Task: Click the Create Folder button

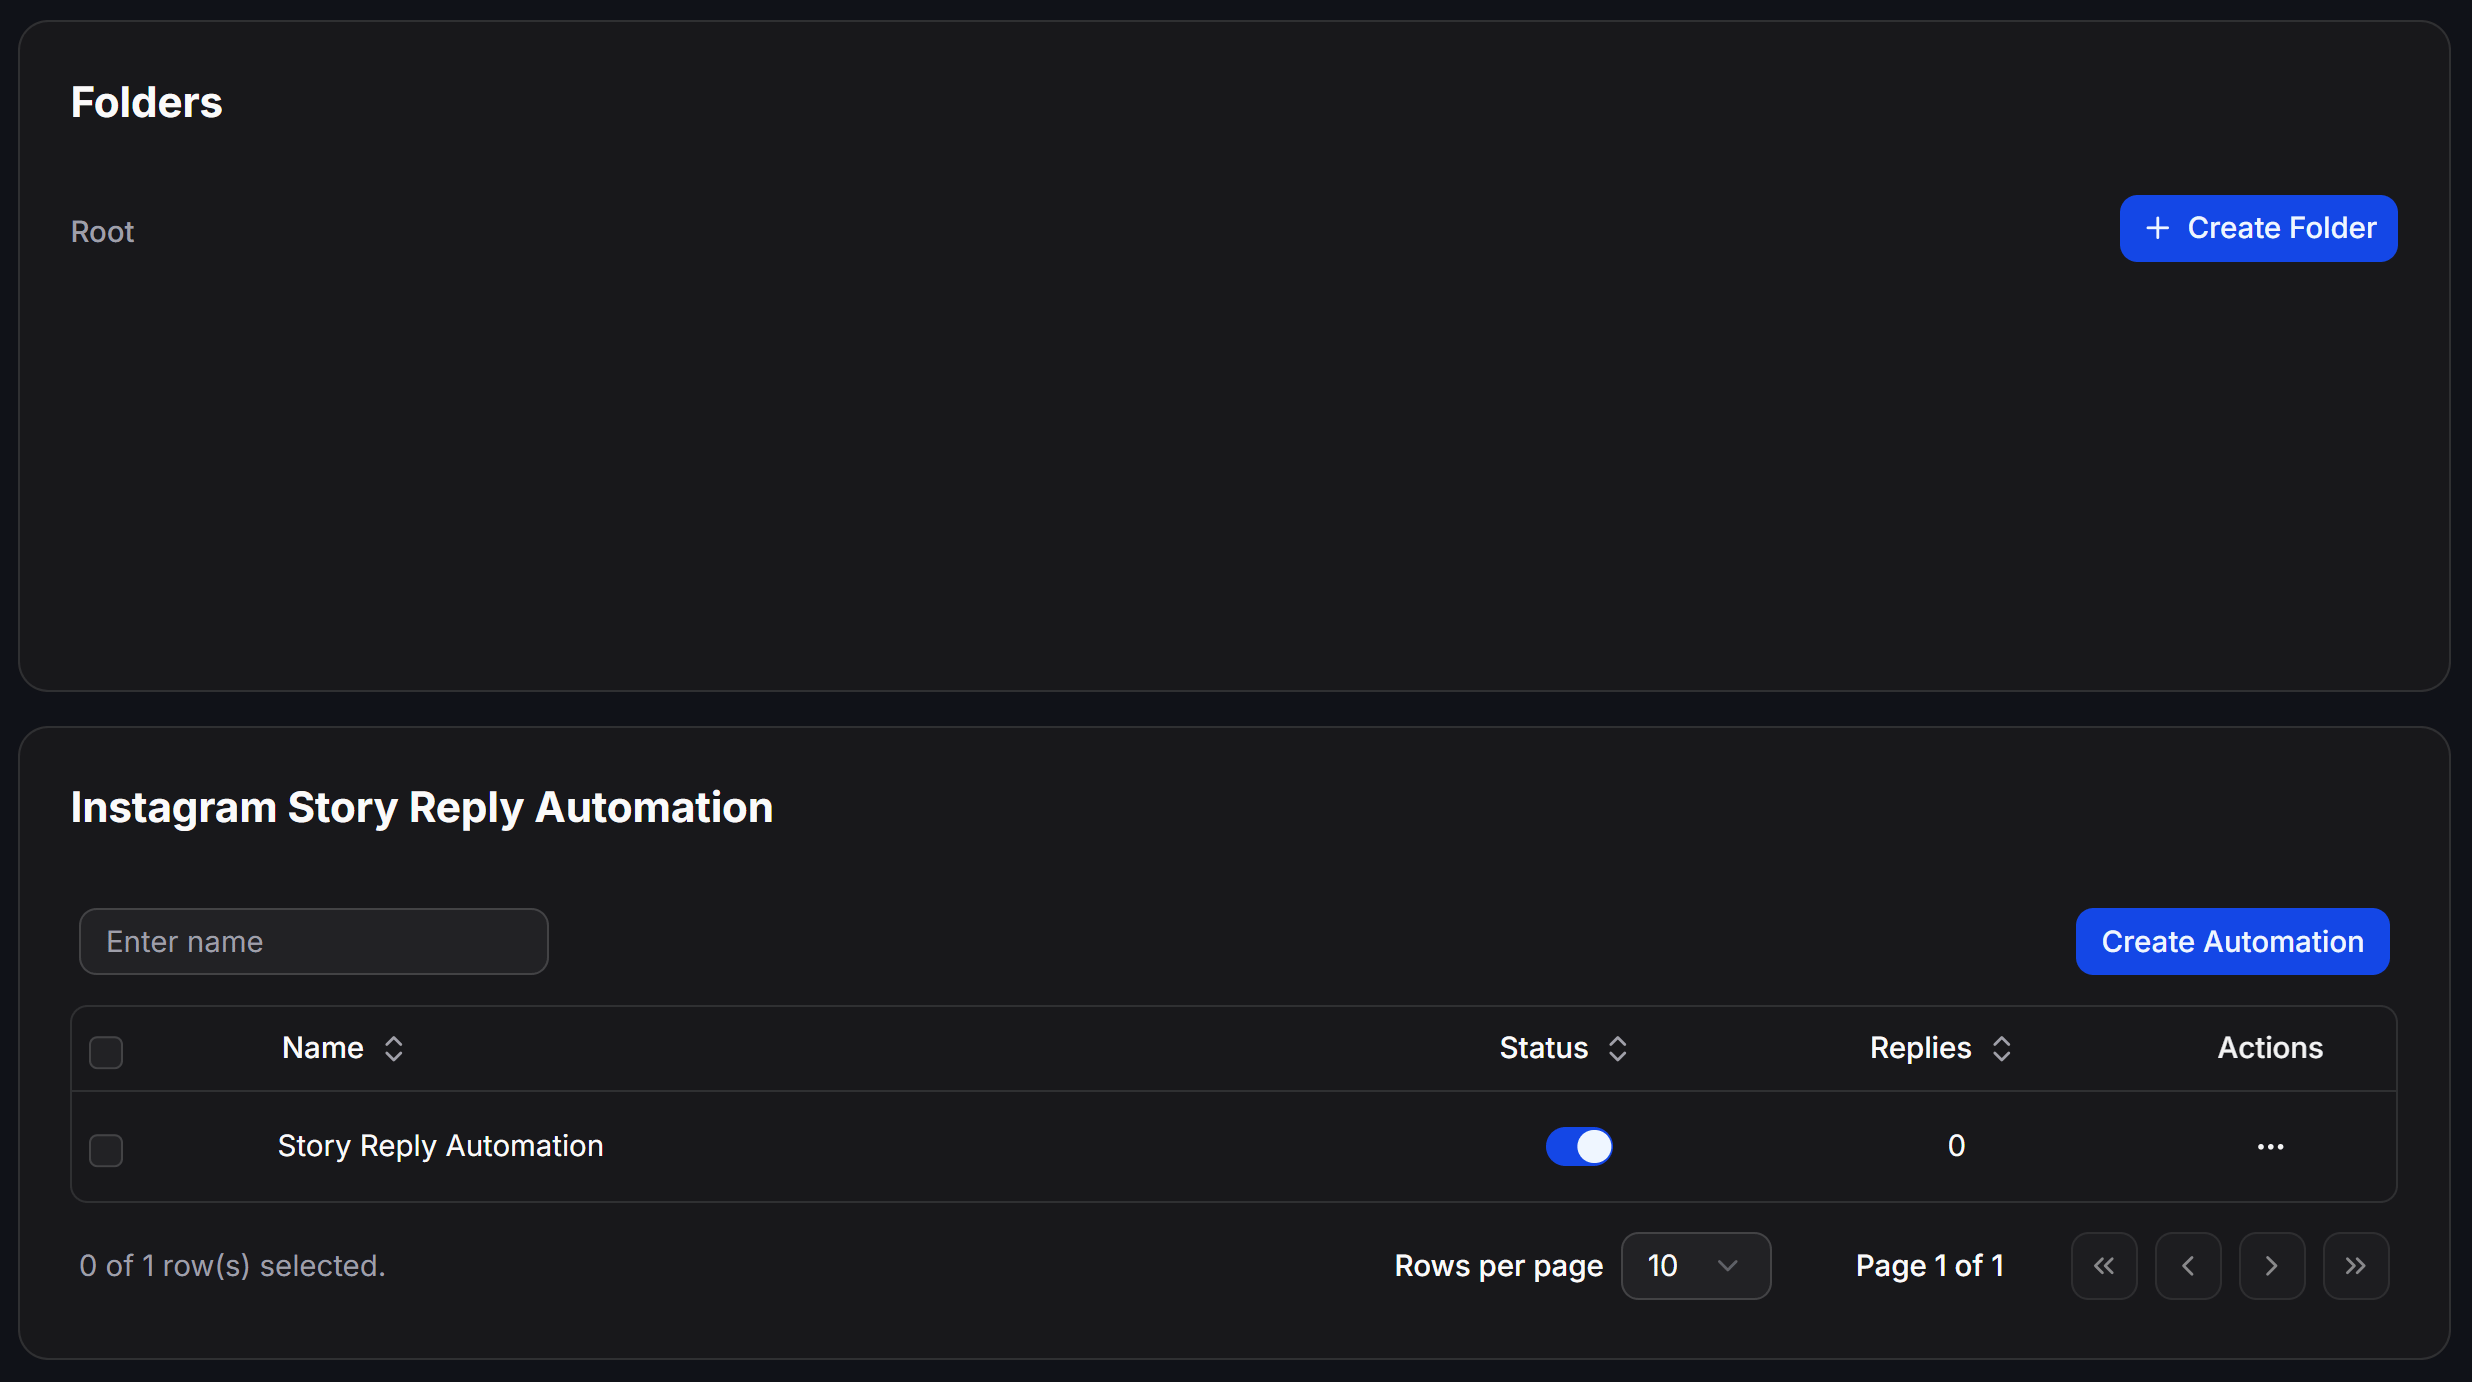Action: click(x=2258, y=229)
